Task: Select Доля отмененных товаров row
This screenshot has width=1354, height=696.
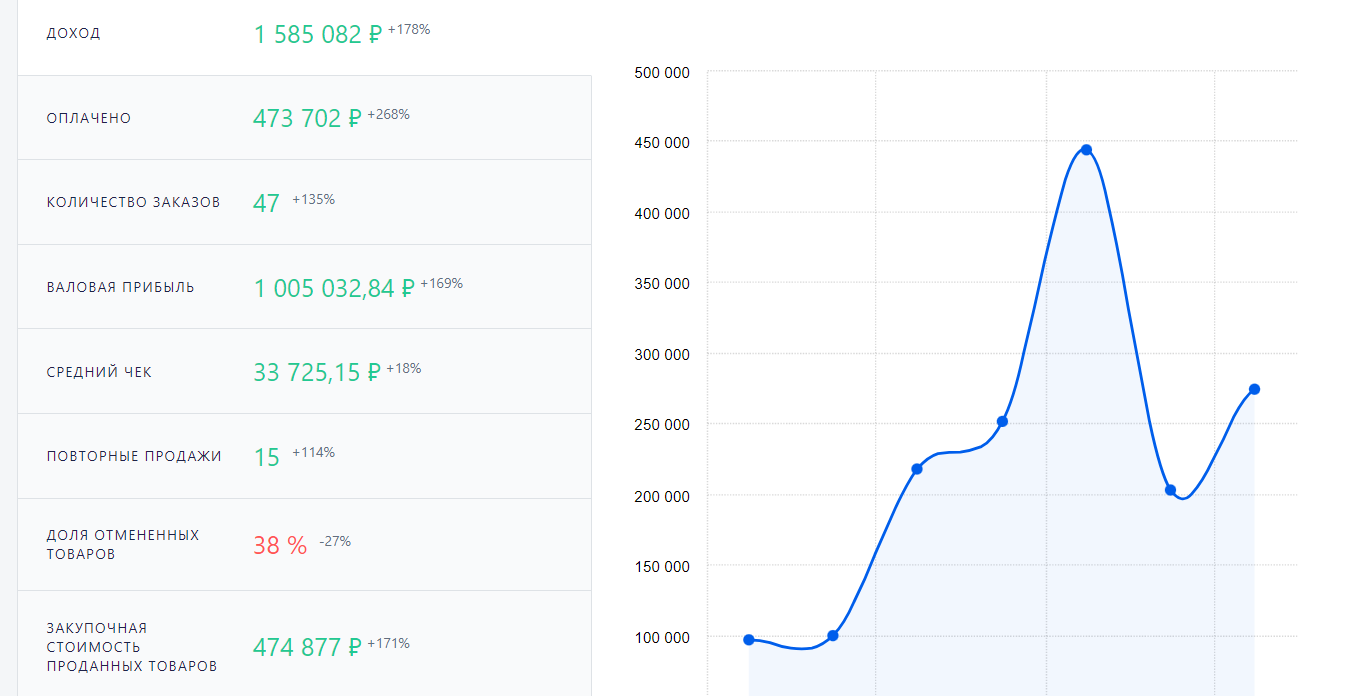Action: (305, 545)
